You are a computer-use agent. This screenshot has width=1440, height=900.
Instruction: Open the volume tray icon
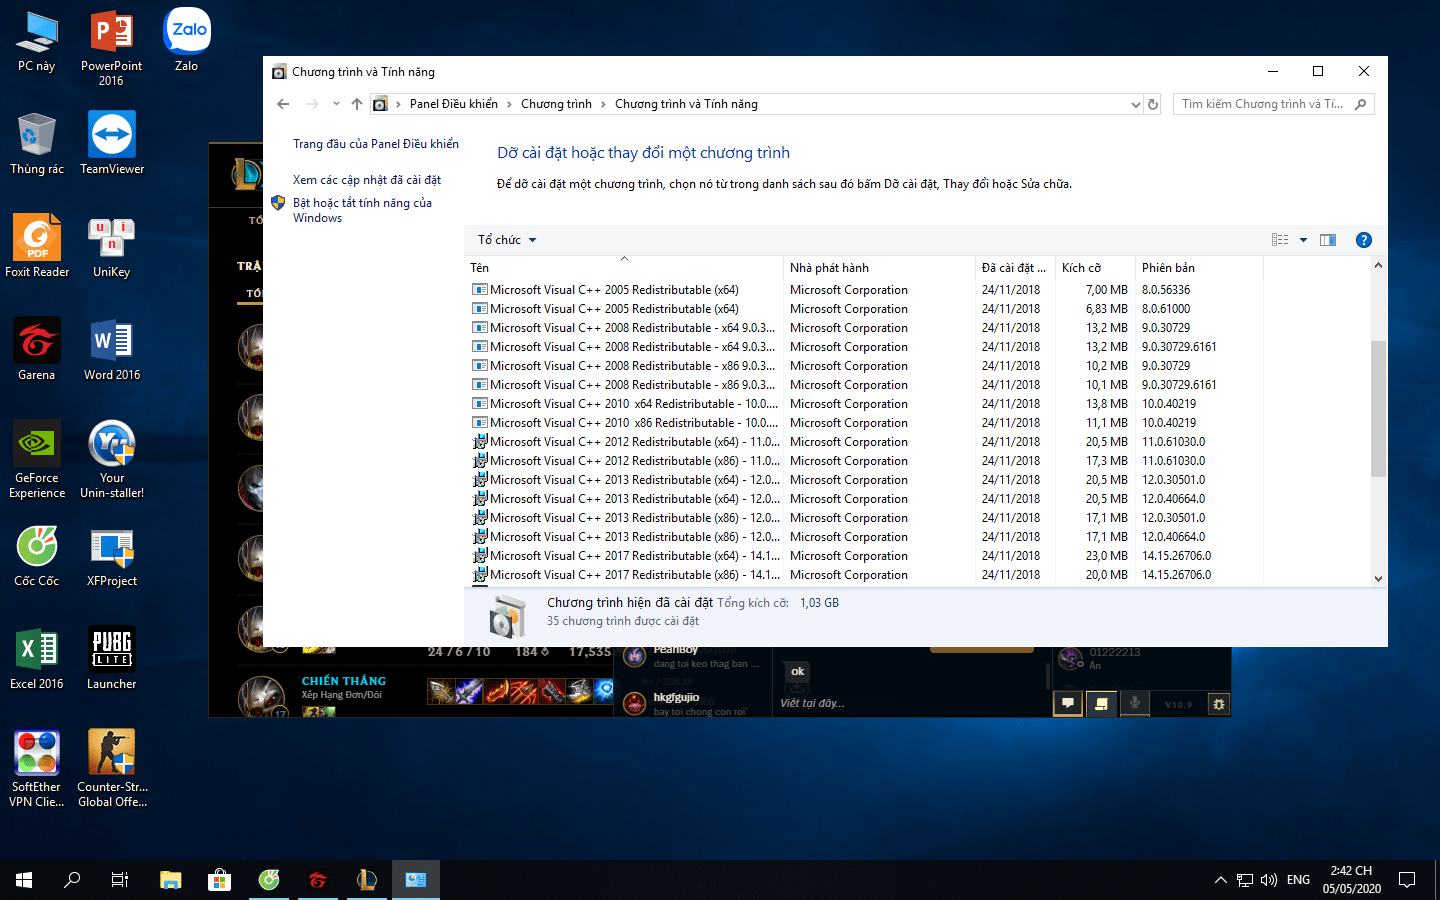[1269, 880]
